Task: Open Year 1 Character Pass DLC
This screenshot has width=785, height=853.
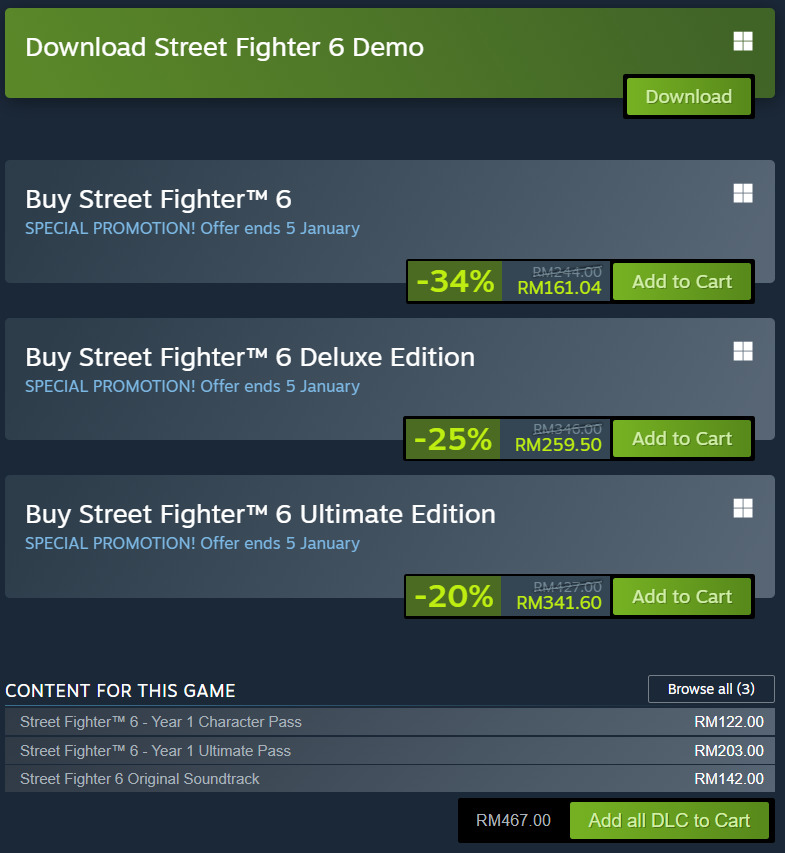Action: pyautogui.click(x=161, y=722)
